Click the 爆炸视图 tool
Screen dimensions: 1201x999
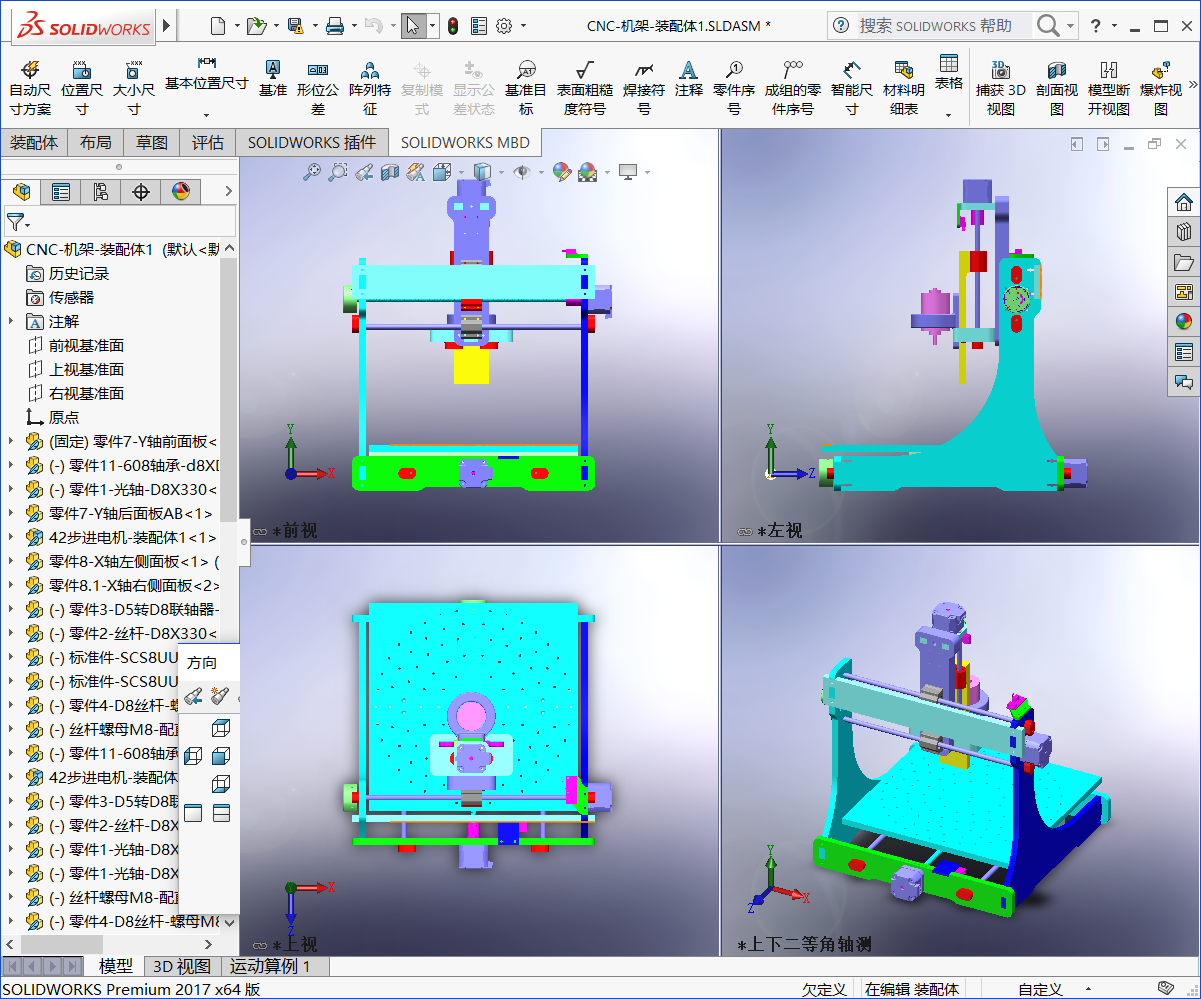coord(1161,87)
